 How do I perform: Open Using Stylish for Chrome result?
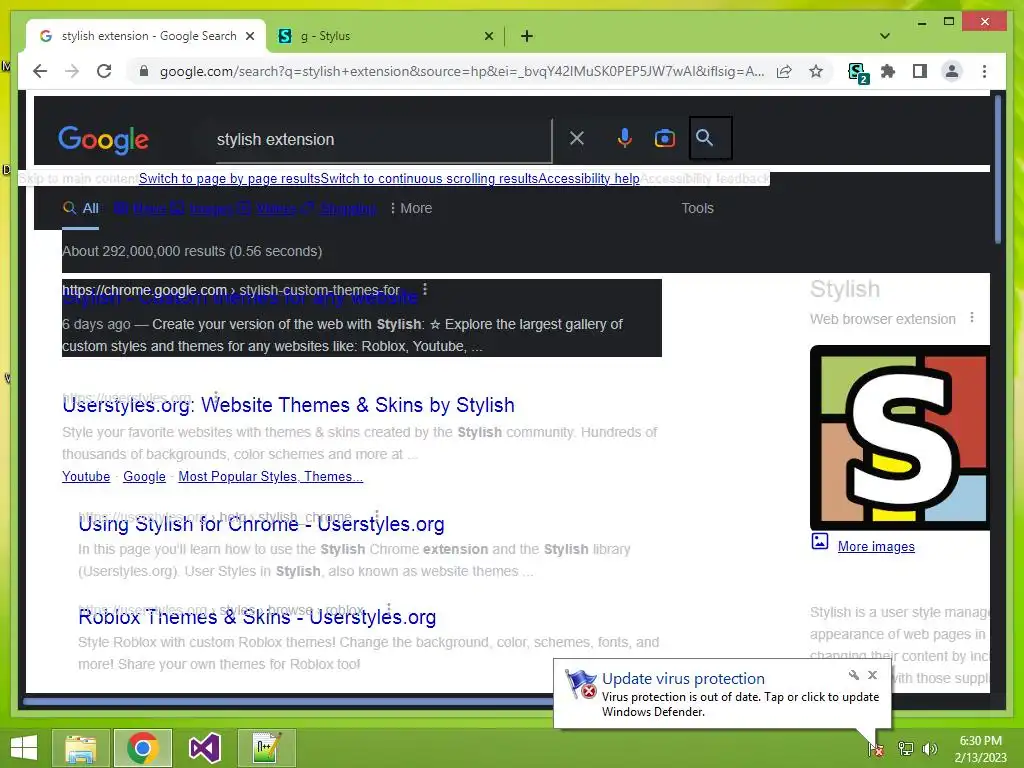[x=261, y=524]
